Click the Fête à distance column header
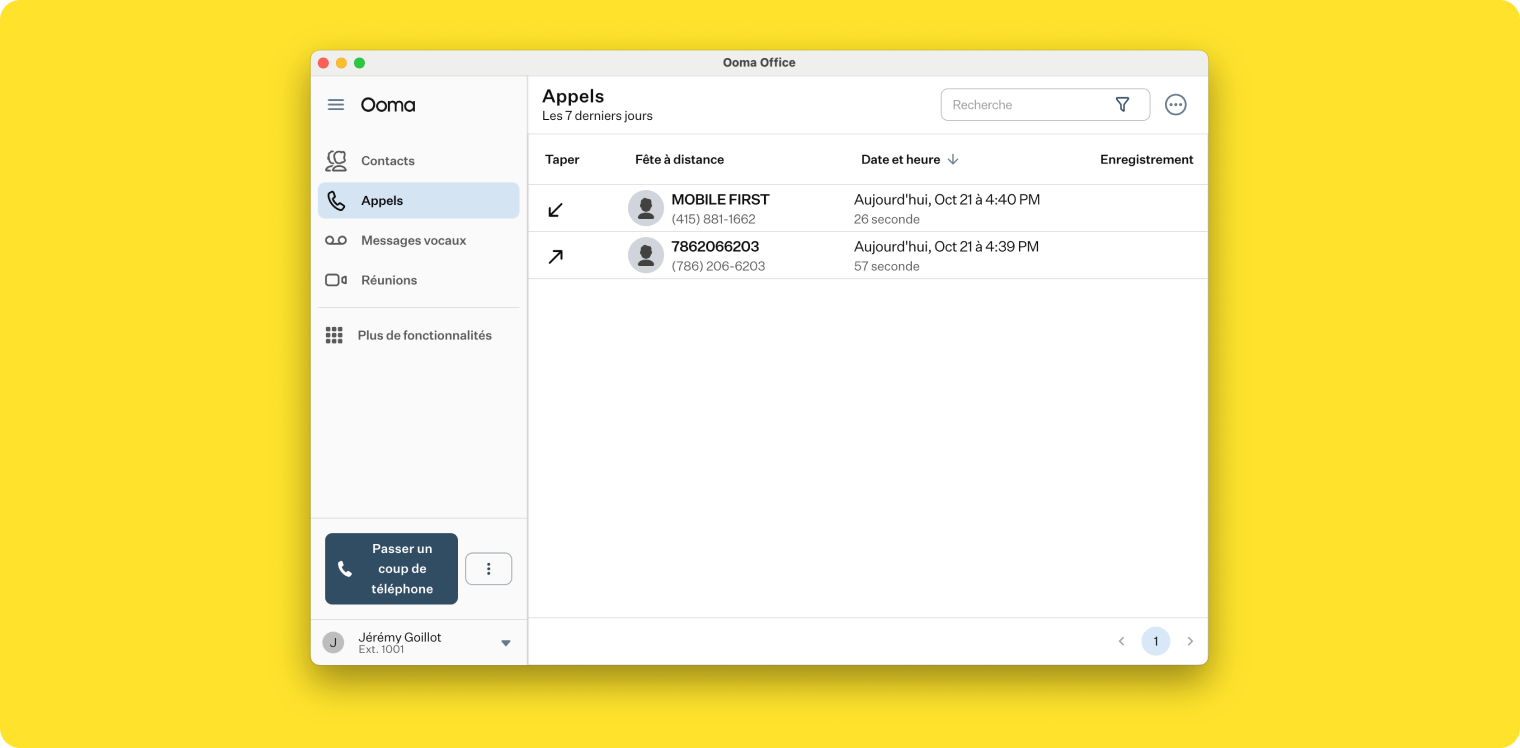1520x748 pixels. [x=680, y=160]
